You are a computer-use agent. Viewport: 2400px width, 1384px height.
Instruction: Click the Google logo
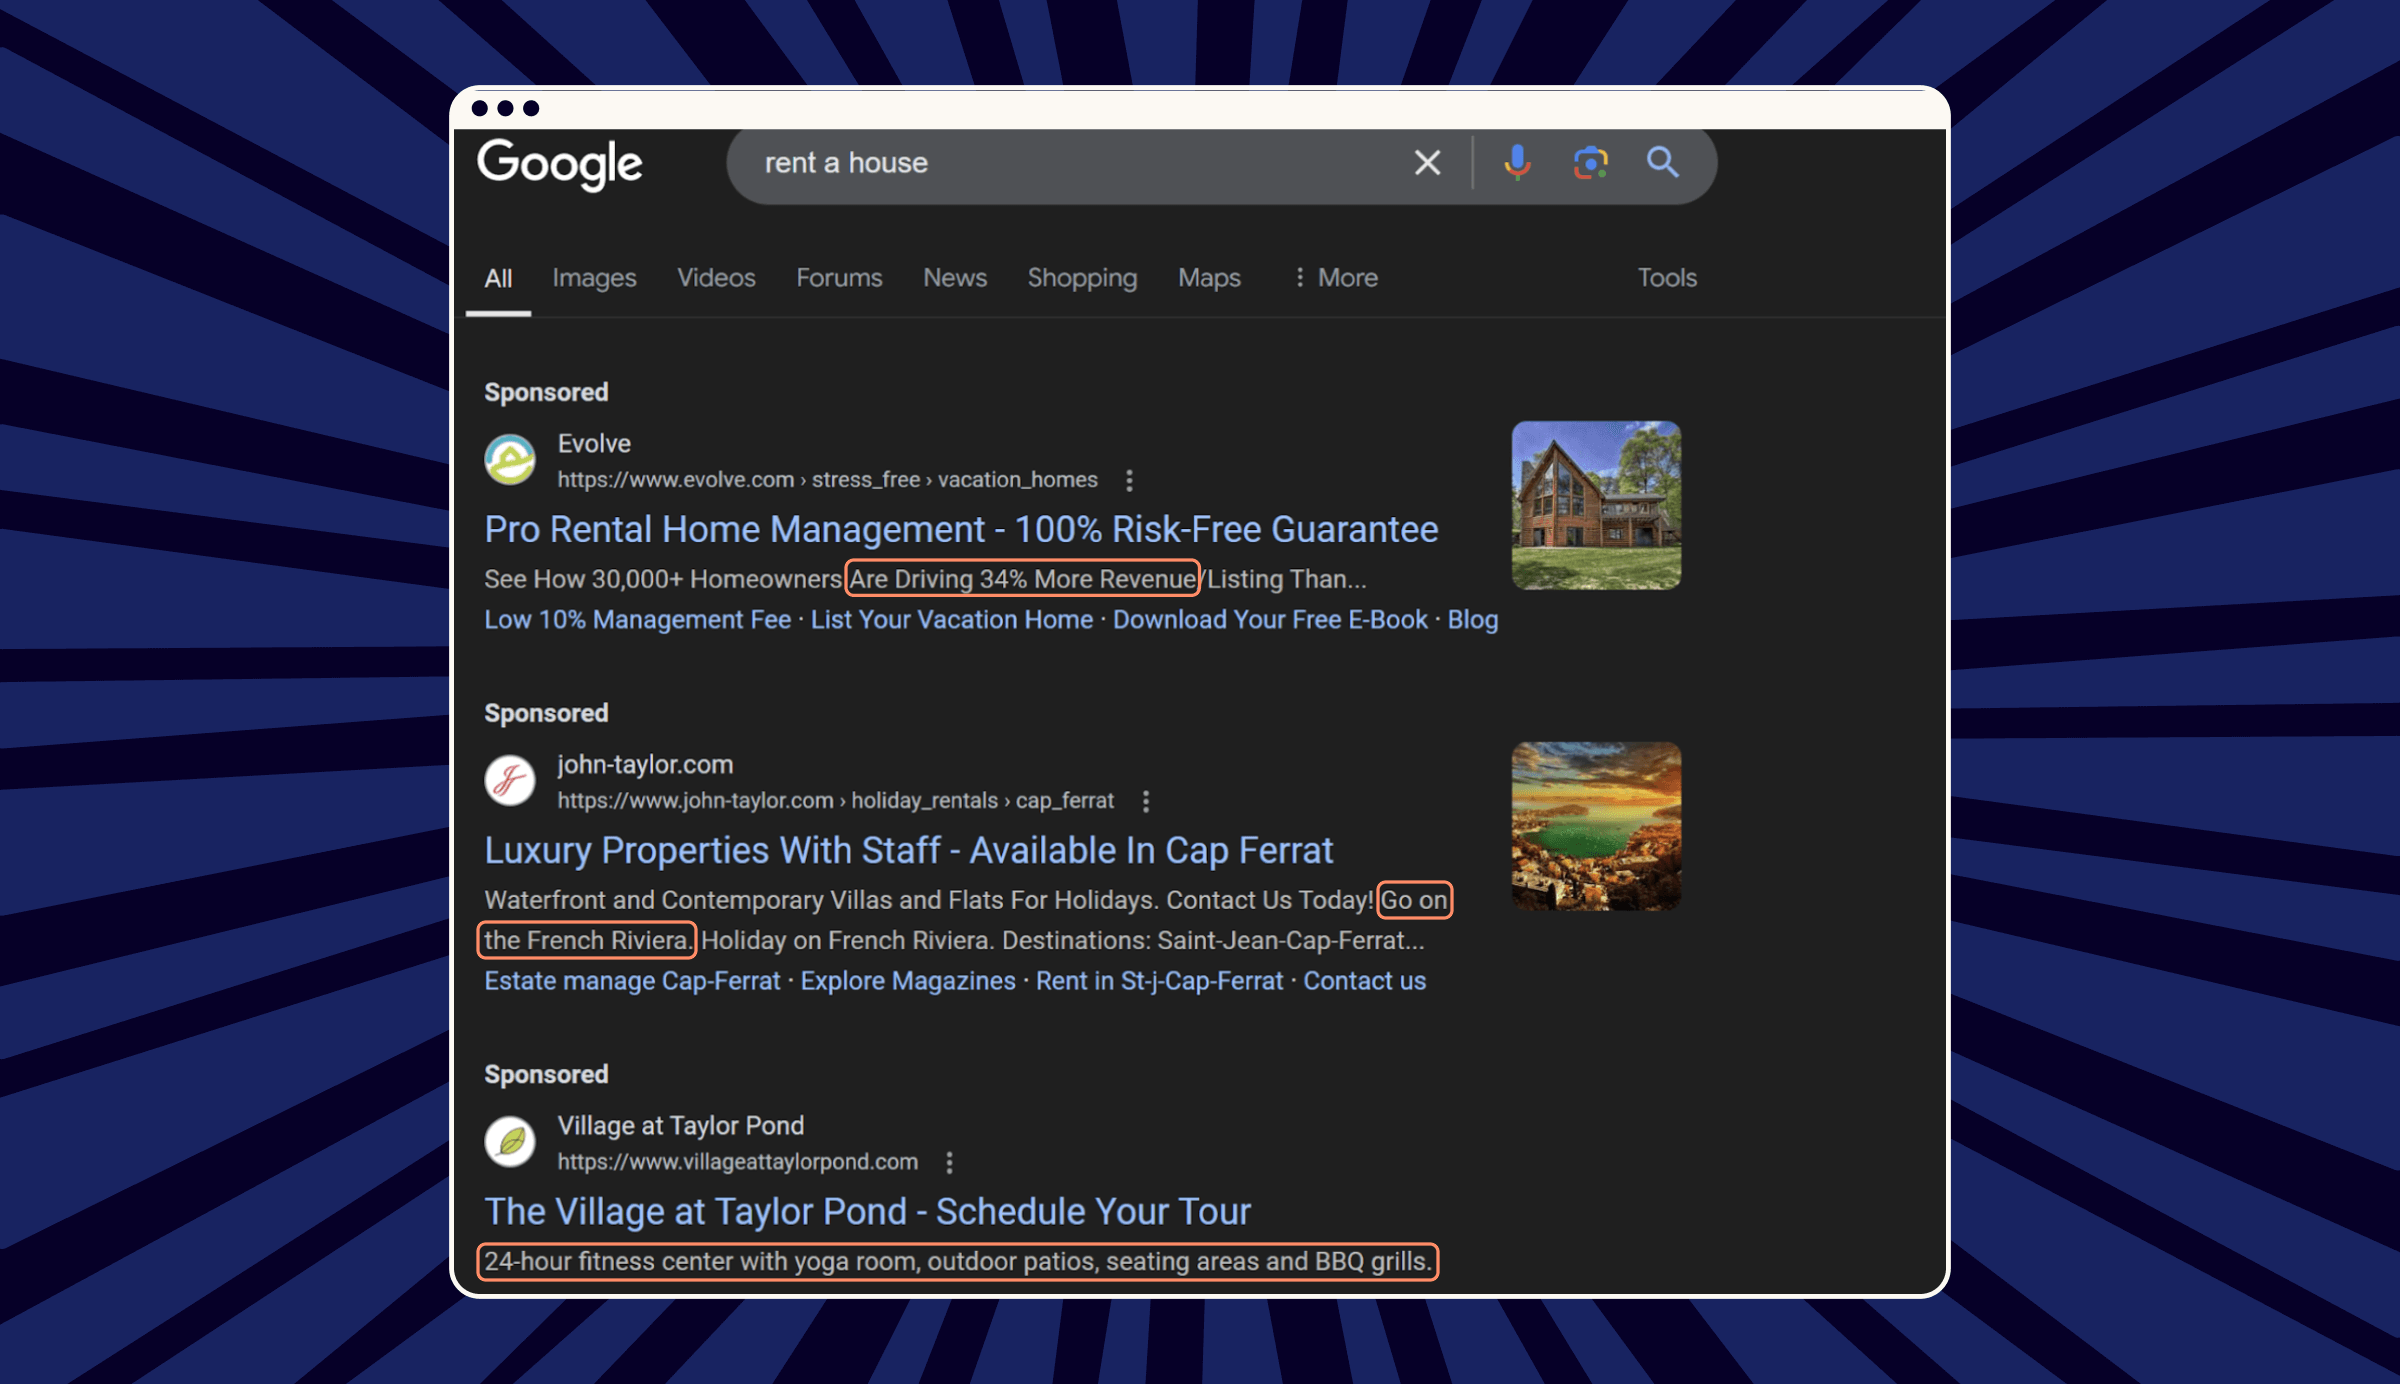[x=561, y=163]
